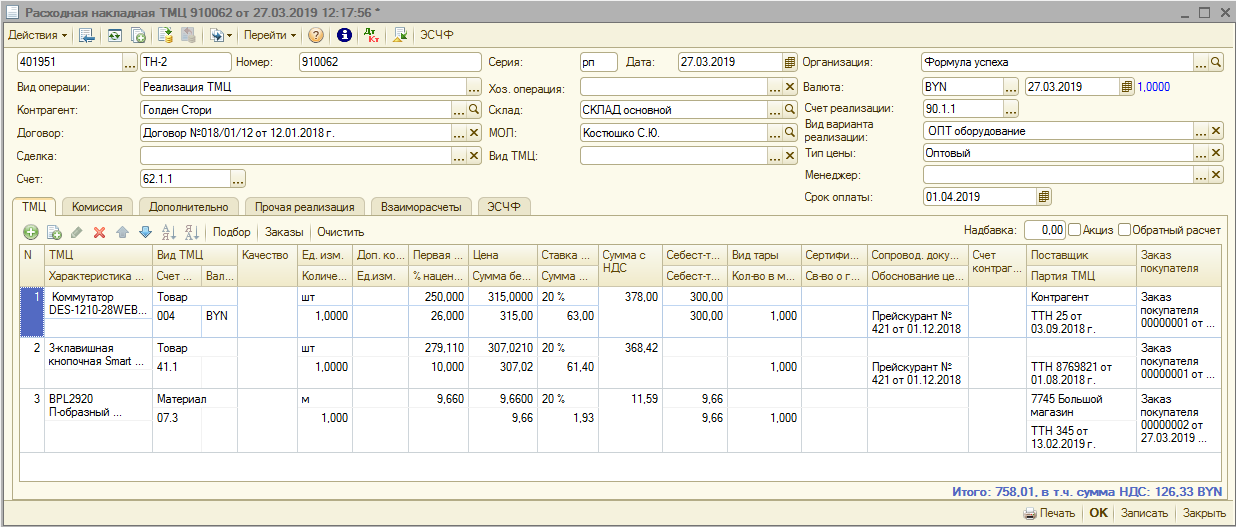Open the Дт/Кт postings icon
This screenshot has height=527, width=1236.
[x=372, y=35]
